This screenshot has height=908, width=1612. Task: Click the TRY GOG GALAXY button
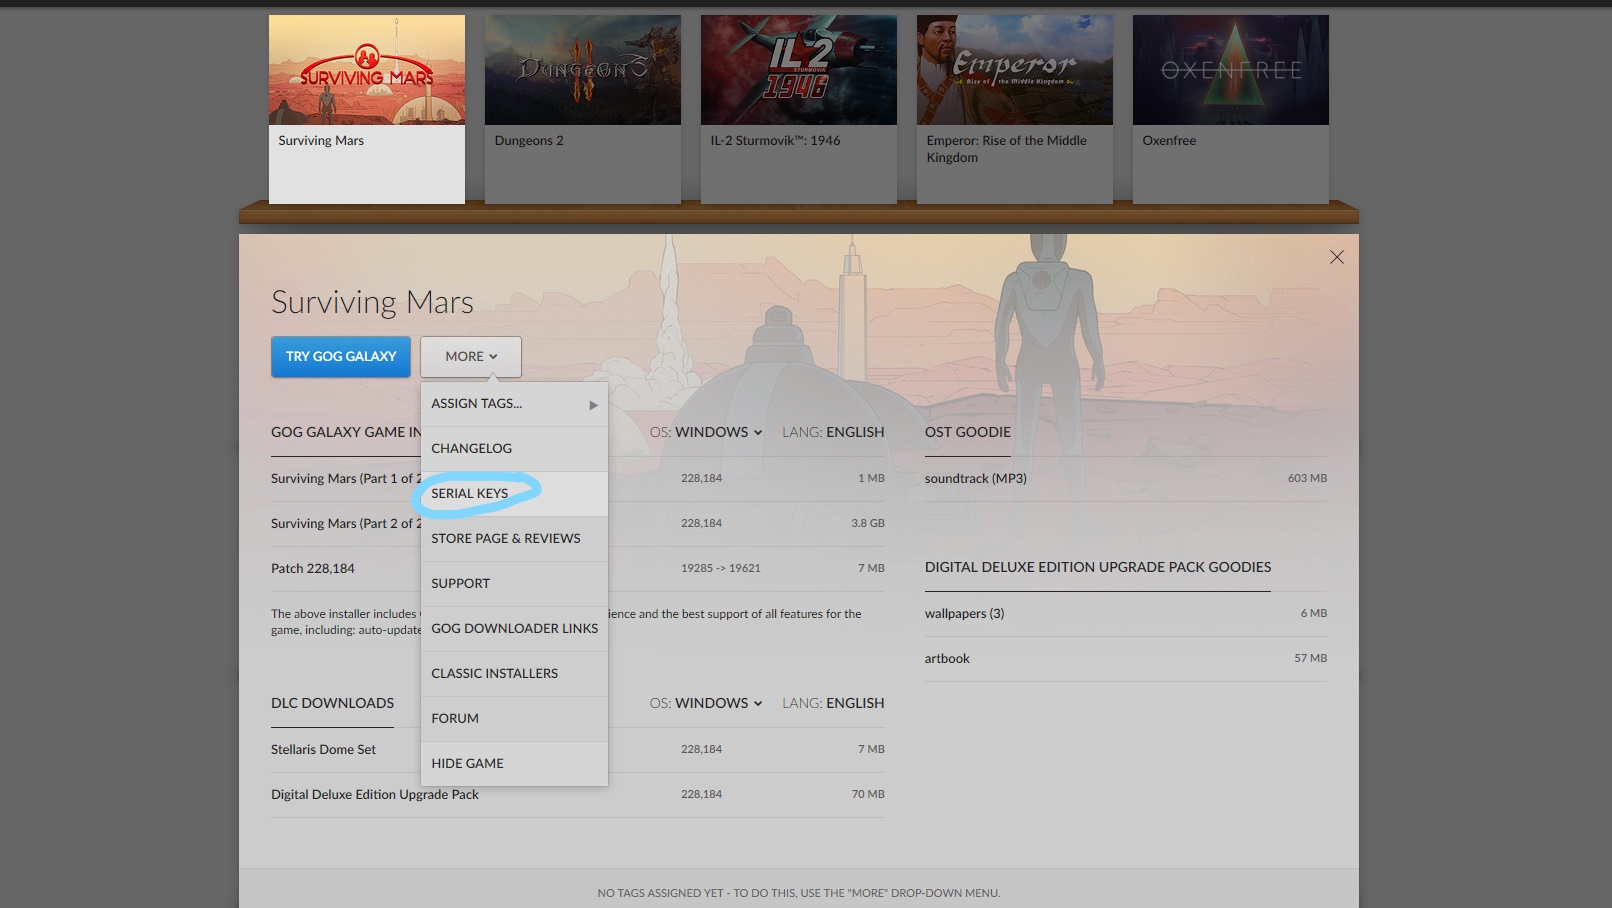tap(341, 356)
